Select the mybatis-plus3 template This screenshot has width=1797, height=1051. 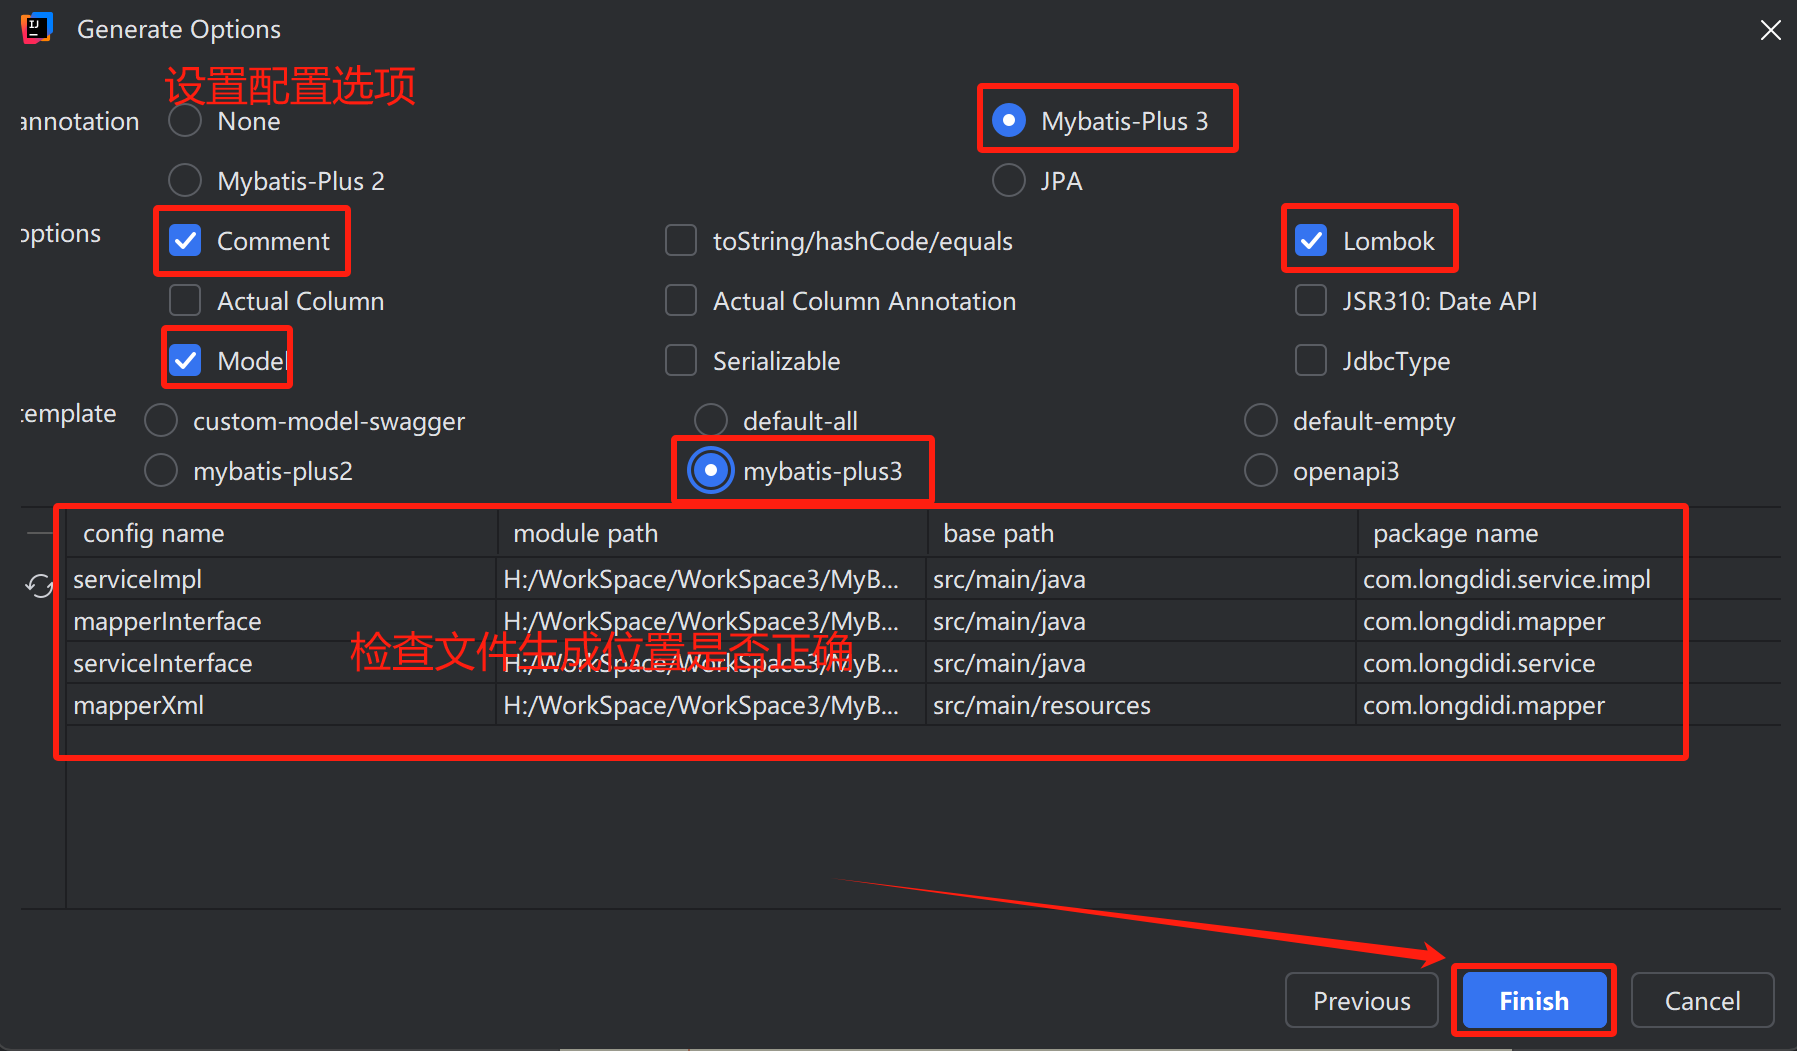711,471
